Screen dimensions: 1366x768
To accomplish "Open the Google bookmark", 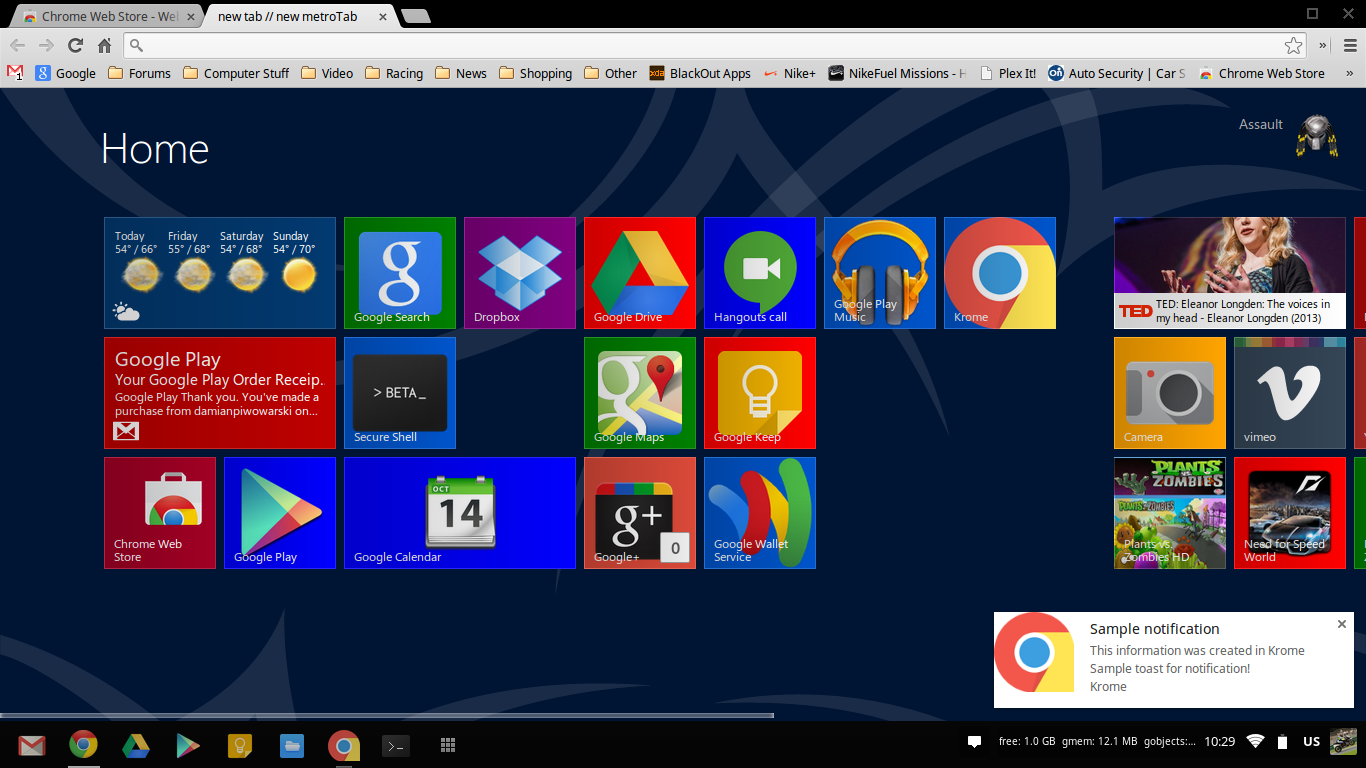I will pos(66,73).
